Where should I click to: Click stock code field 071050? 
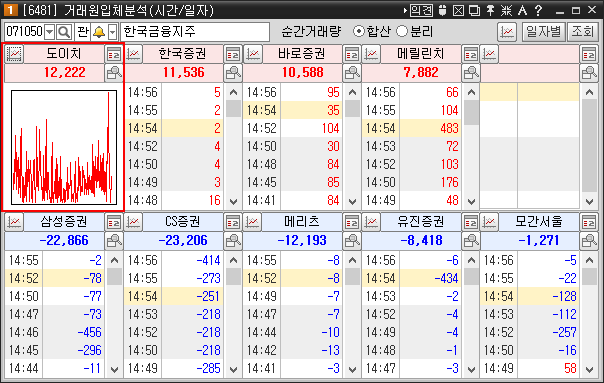[x=24, y=32]
